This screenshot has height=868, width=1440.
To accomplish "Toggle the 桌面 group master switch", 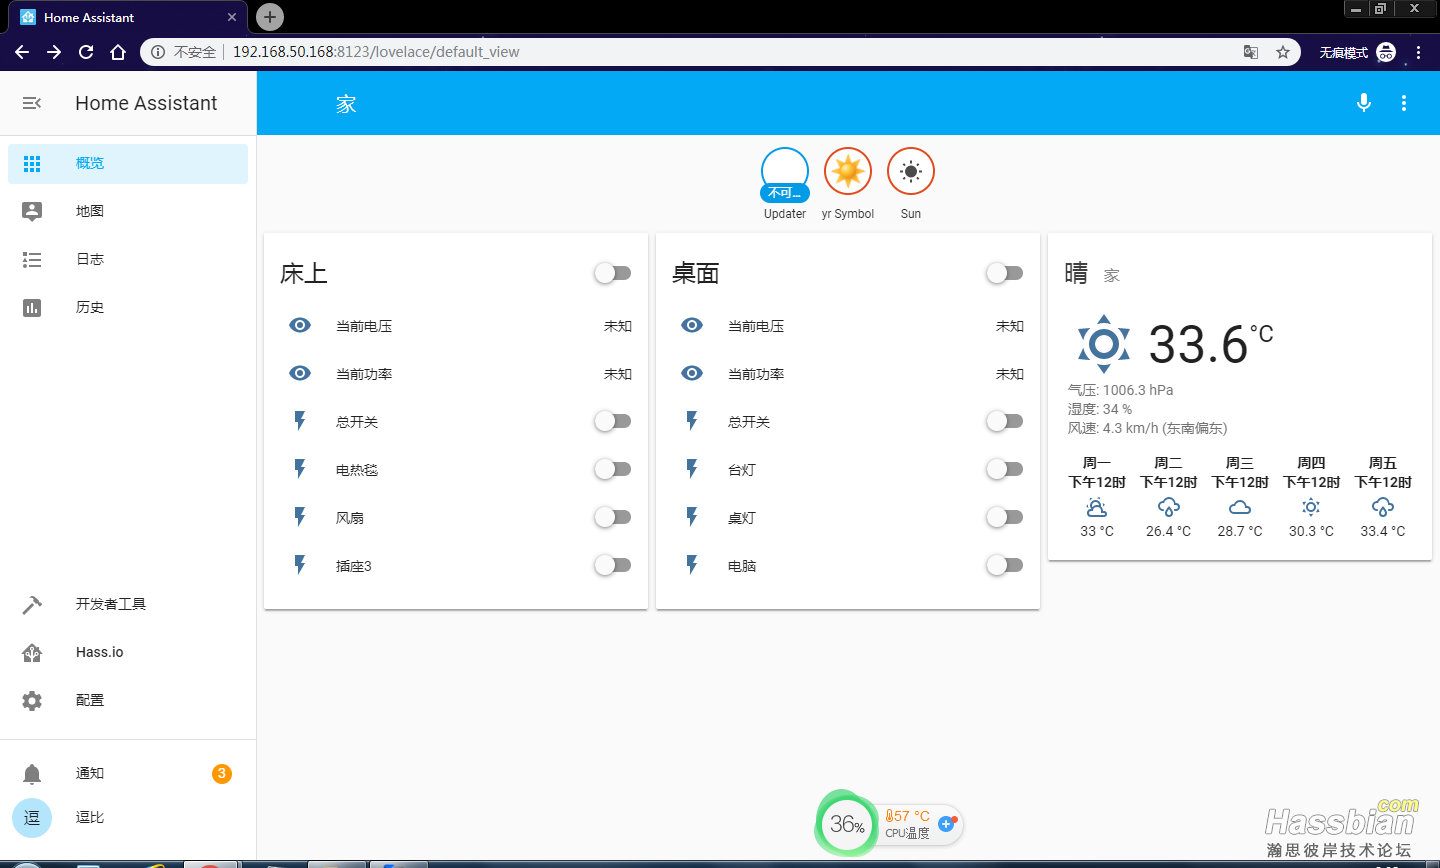I will [1005, 273].
